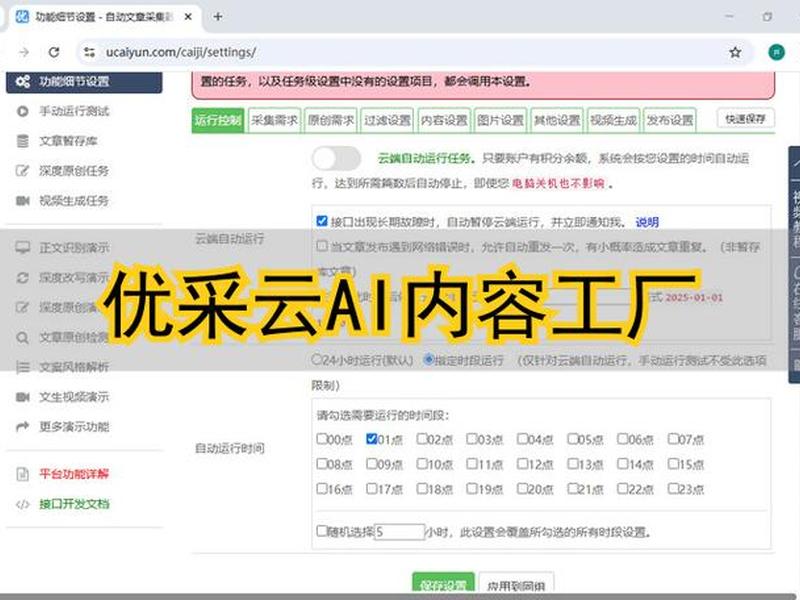Close the 功能细节设置 browser tab
The width and height of the screenshot is (800, 600).
(188, 17)
